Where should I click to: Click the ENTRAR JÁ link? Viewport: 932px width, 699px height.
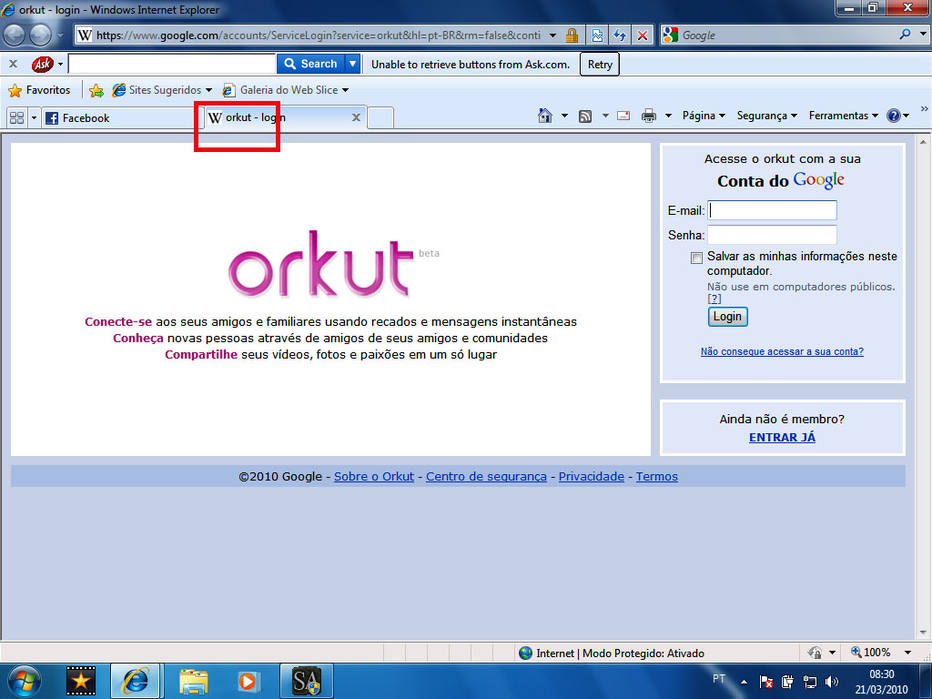[782, 437]
